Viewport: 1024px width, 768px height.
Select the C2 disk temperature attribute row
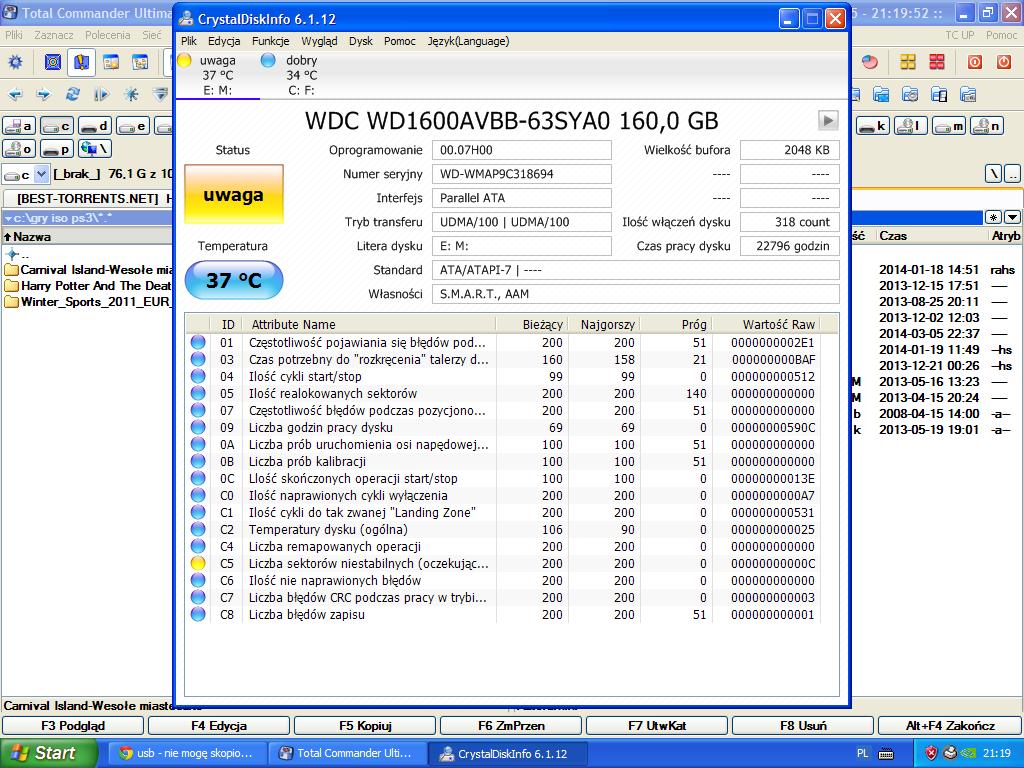pos(503,530)
